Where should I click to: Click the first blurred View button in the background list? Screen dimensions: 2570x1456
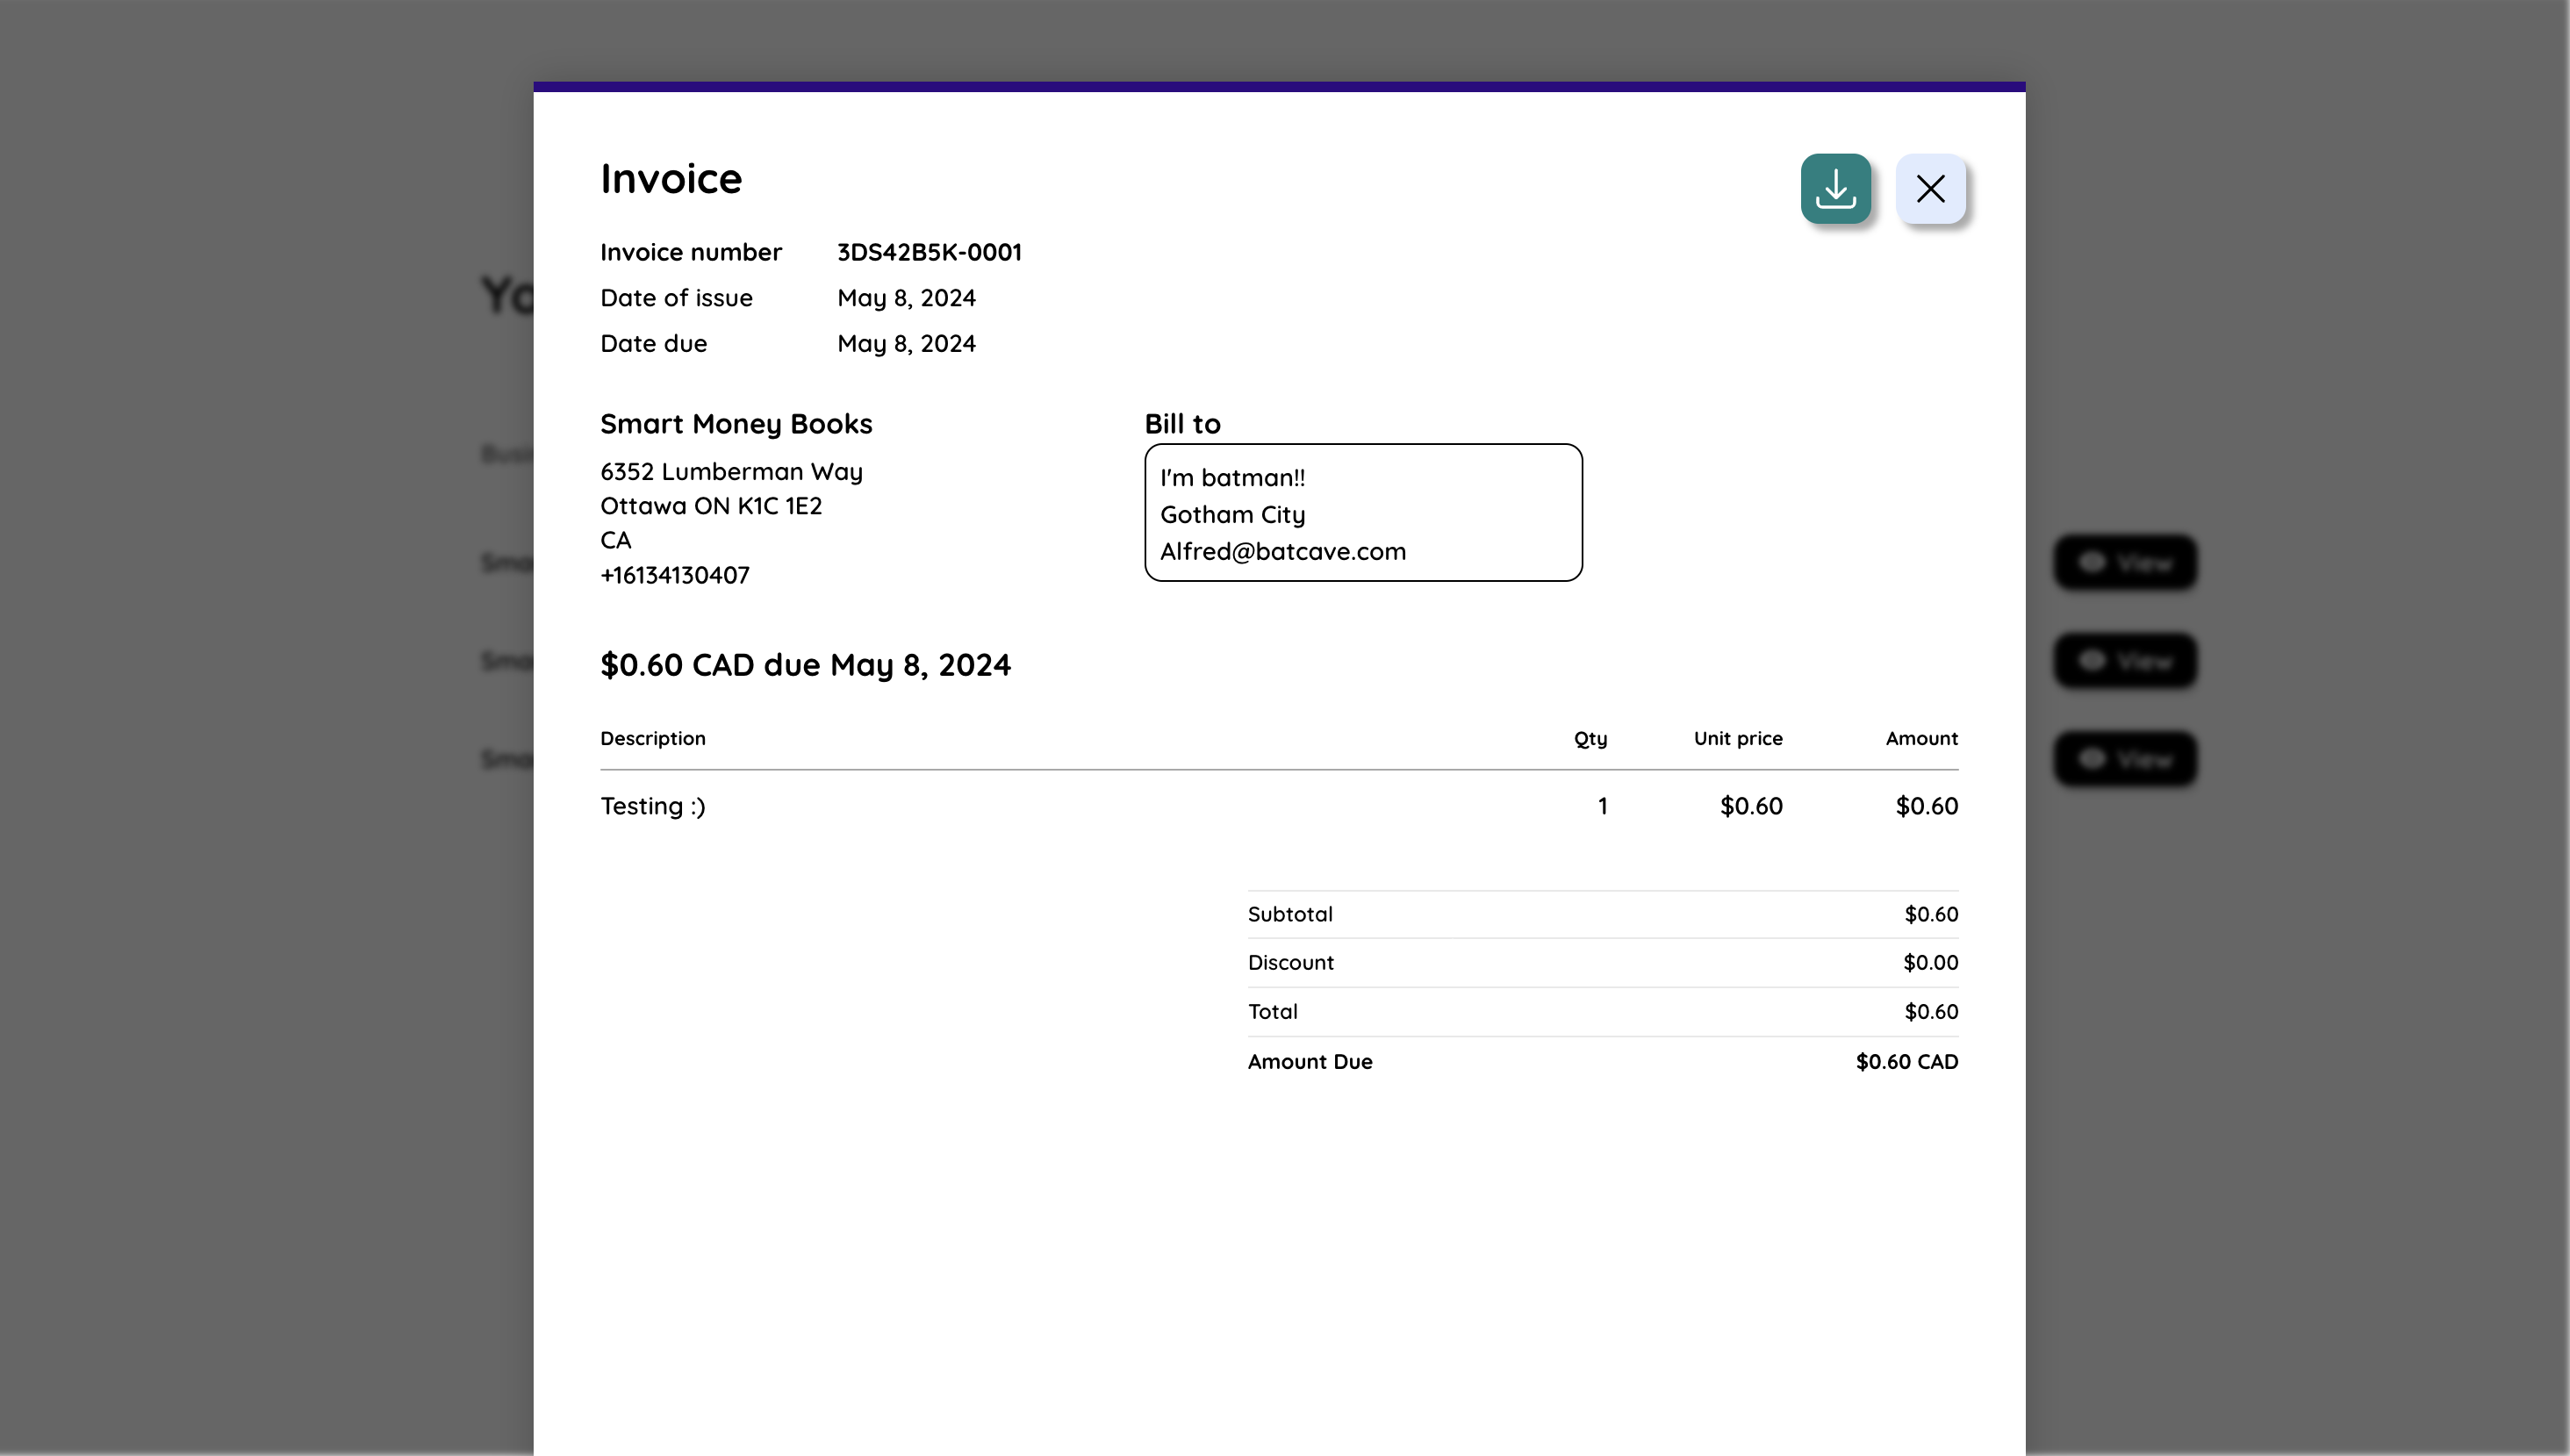point(2125,563)
